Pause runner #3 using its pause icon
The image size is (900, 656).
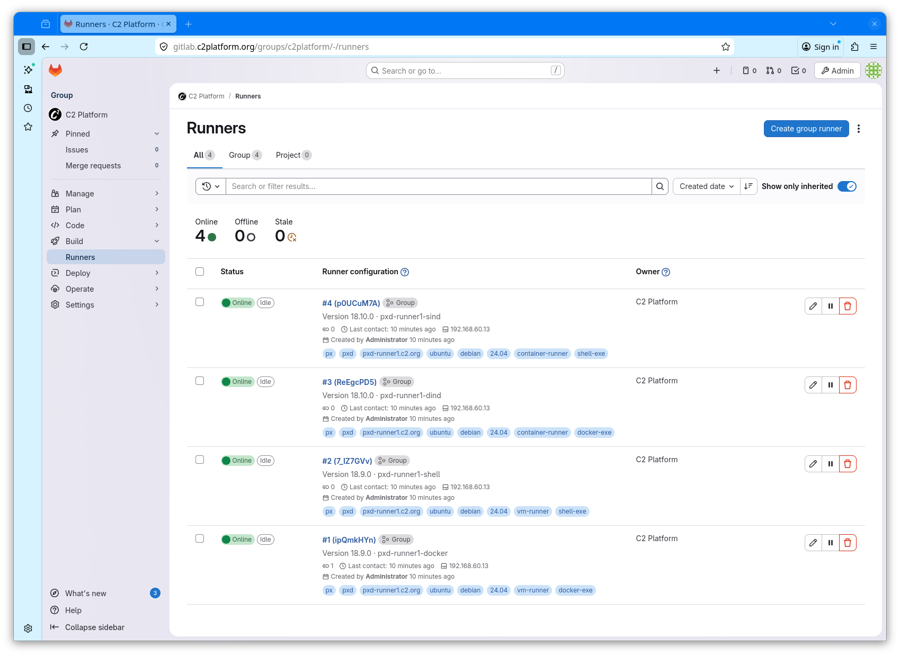coord(830,385)
